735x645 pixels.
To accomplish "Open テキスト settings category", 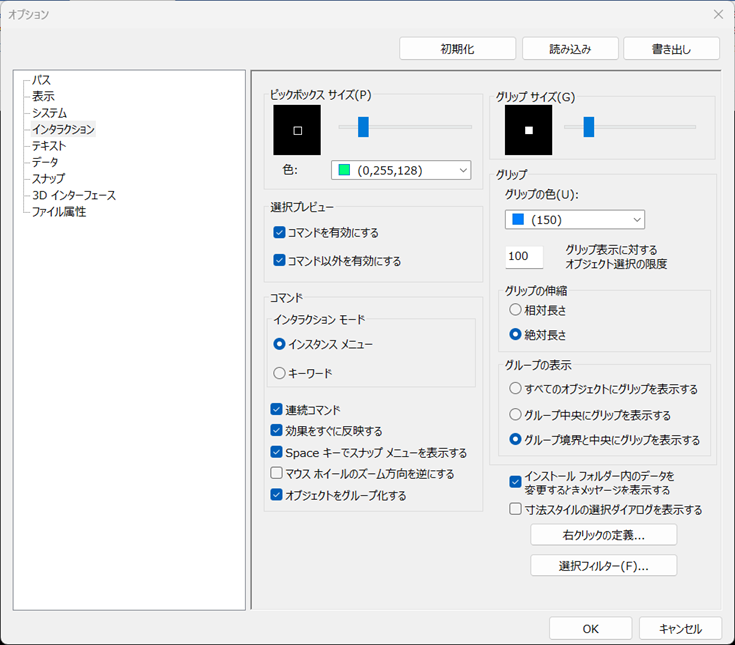I will click(x=49, y=146).
